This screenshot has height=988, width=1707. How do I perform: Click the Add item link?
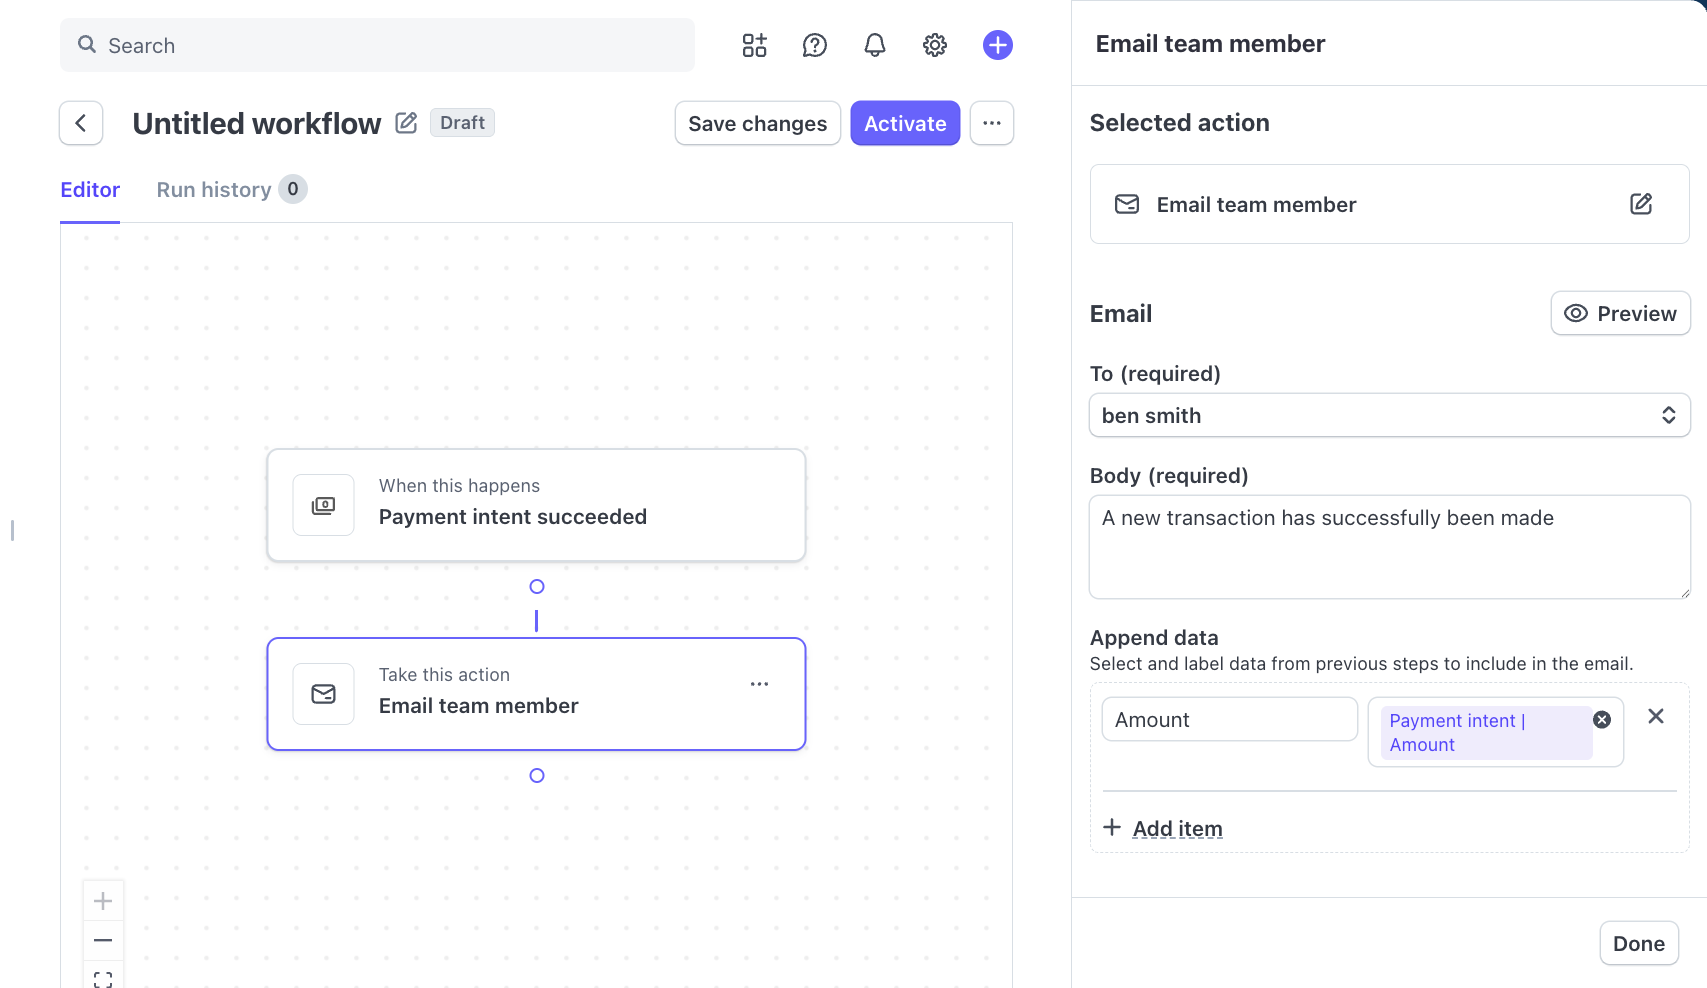1177,828
